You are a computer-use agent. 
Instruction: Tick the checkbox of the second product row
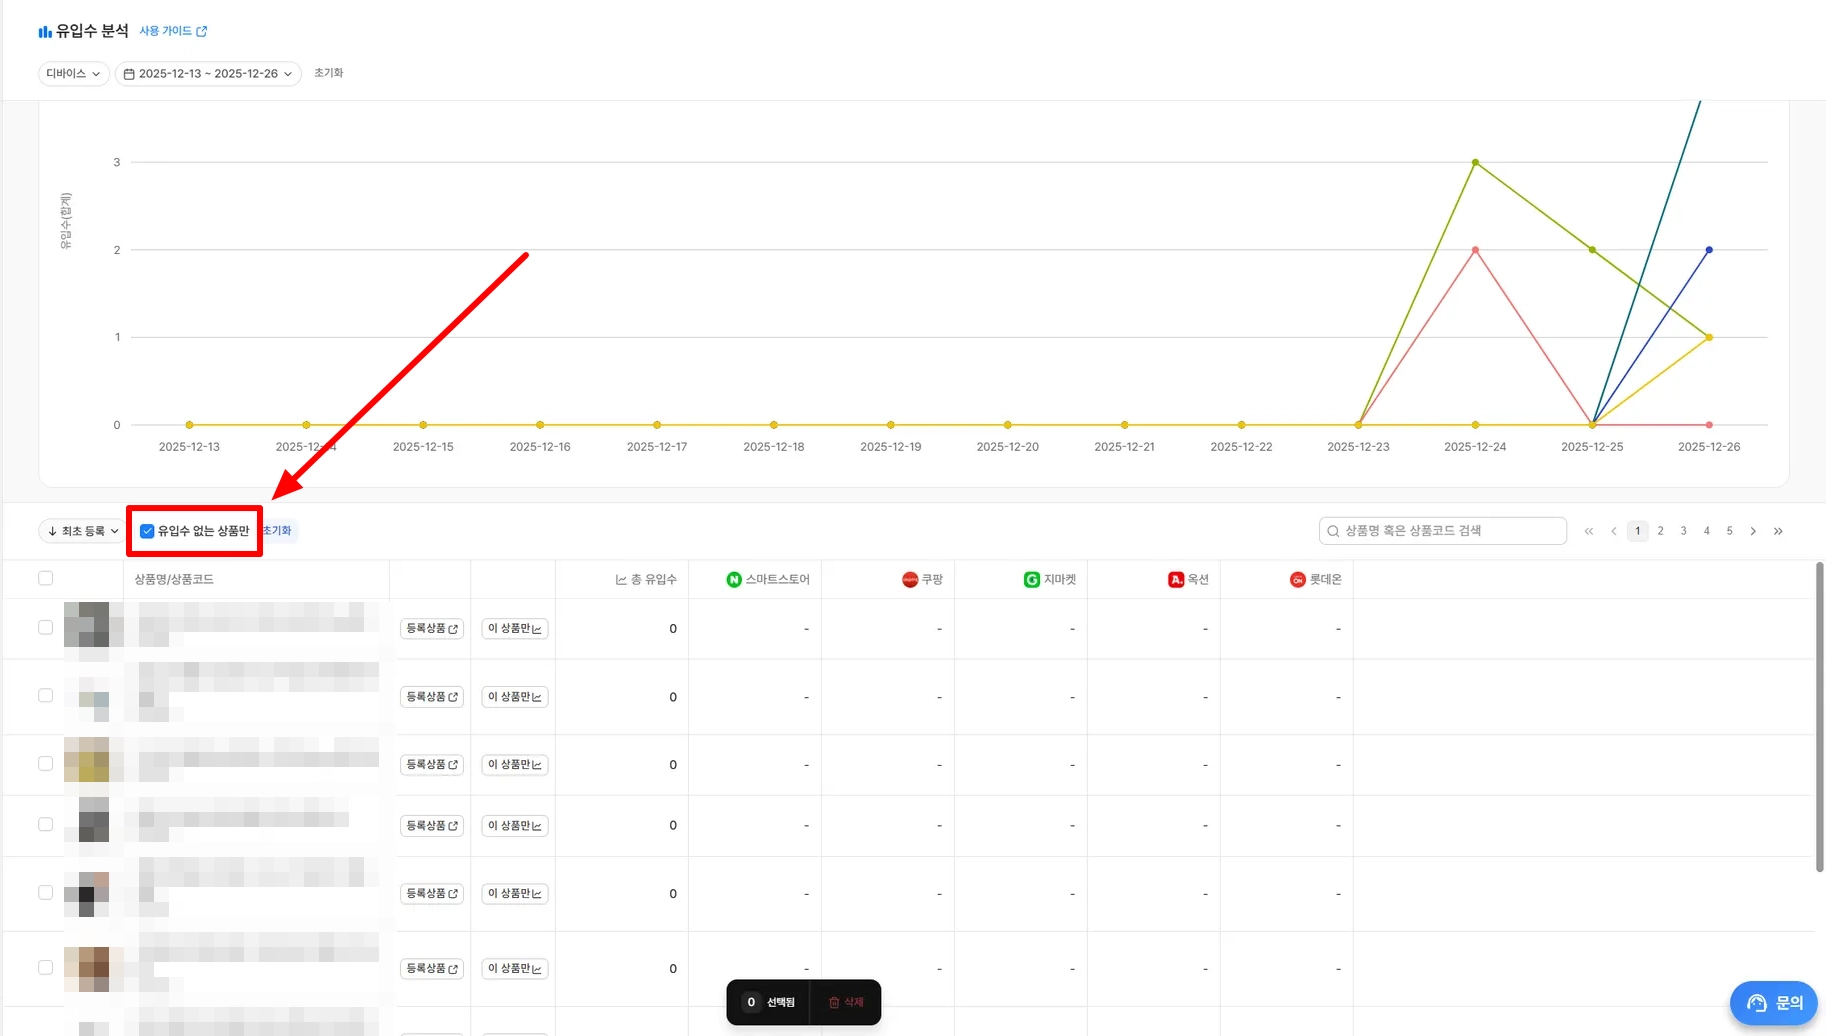(x=45, y=695)
